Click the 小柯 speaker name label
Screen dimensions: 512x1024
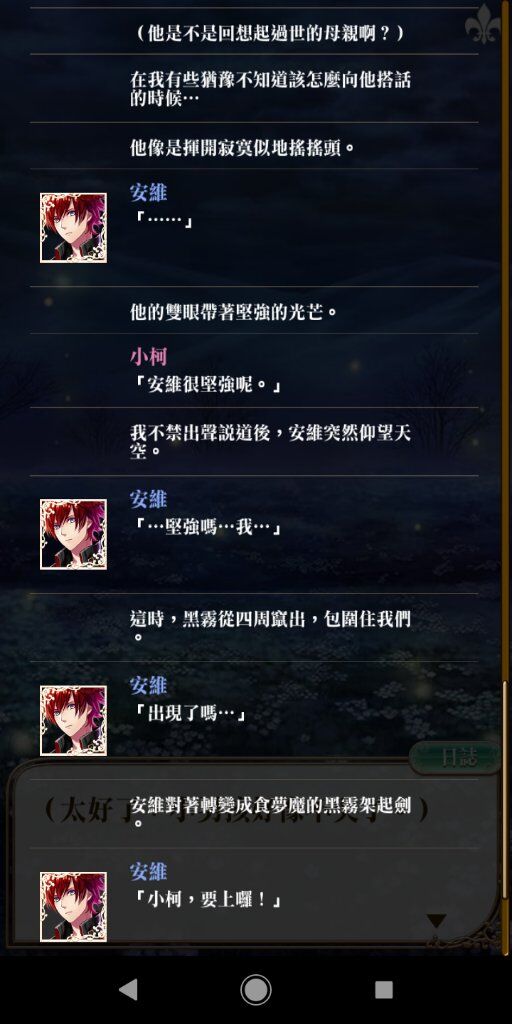pos(148,356)
